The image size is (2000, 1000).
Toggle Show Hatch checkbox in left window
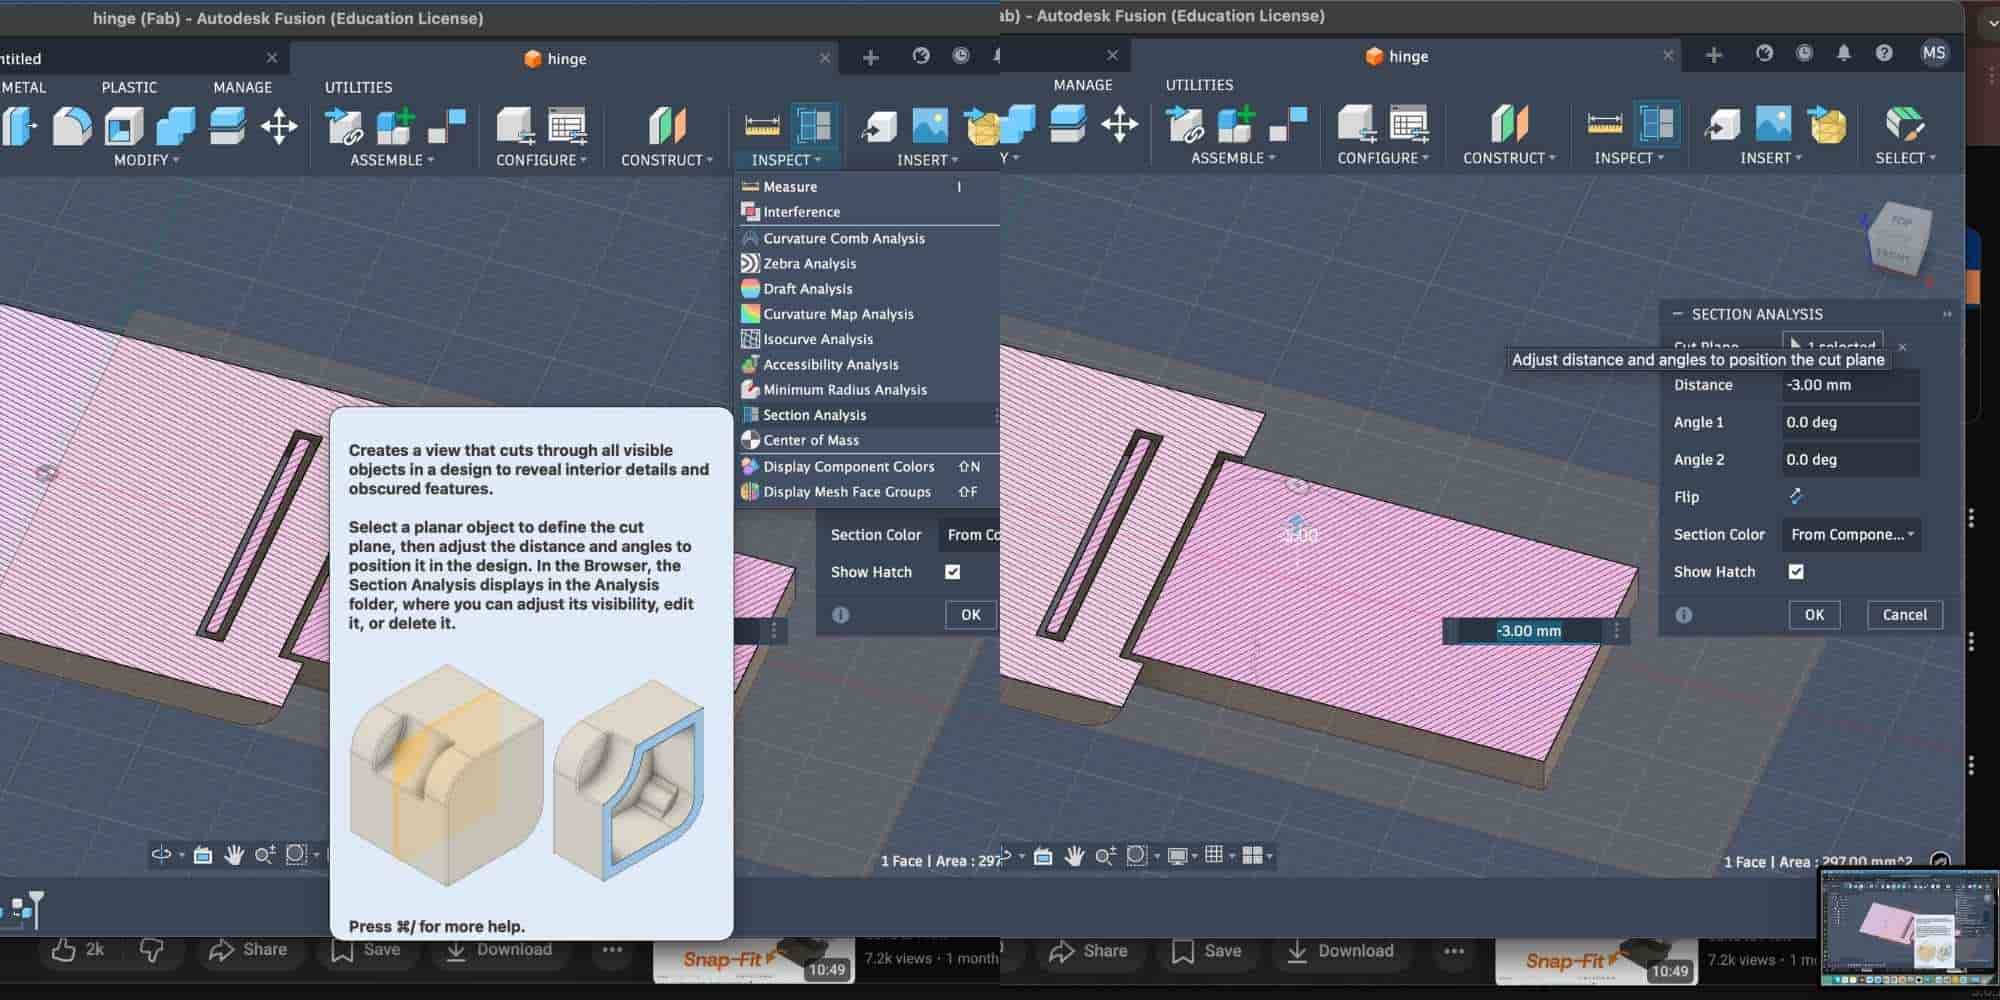952,572
